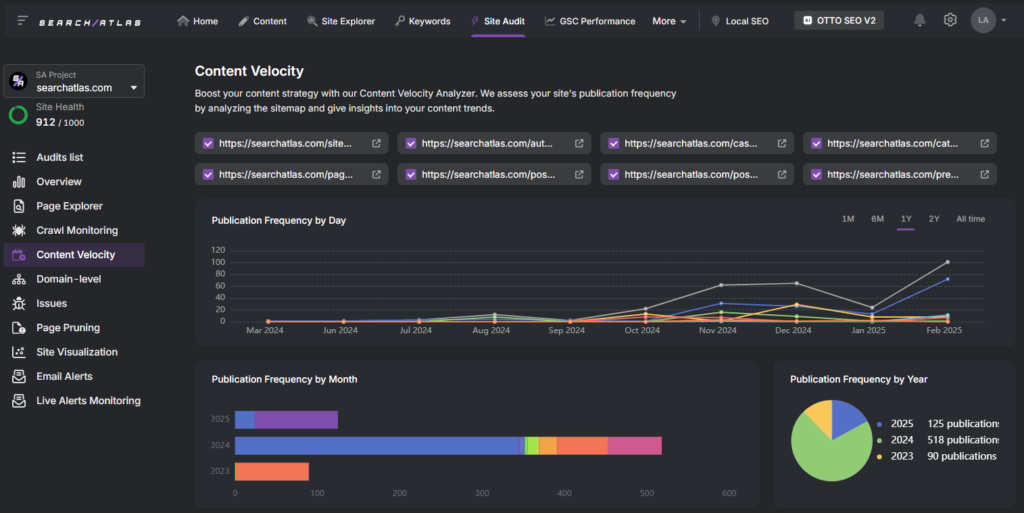The image size is (1024, 513).
Task: Open Page Pruning from the sidebar
Action: click(68, 328)
